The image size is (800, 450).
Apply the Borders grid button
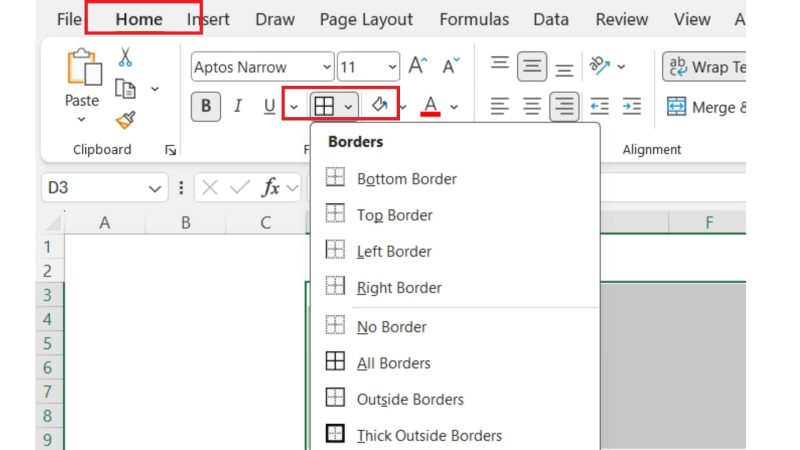(324, 106)
